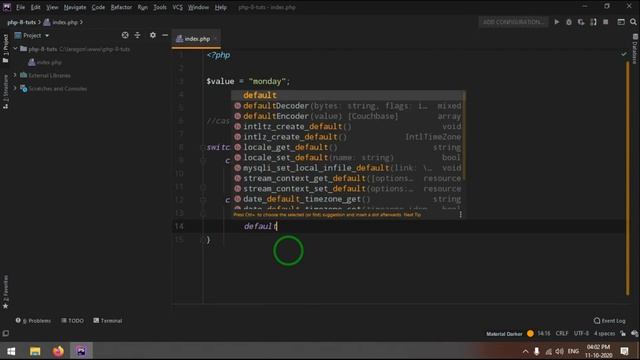Click the volume icon in system tray
Image resolution: width=640 pixels, height=360 pixels.
560,351
